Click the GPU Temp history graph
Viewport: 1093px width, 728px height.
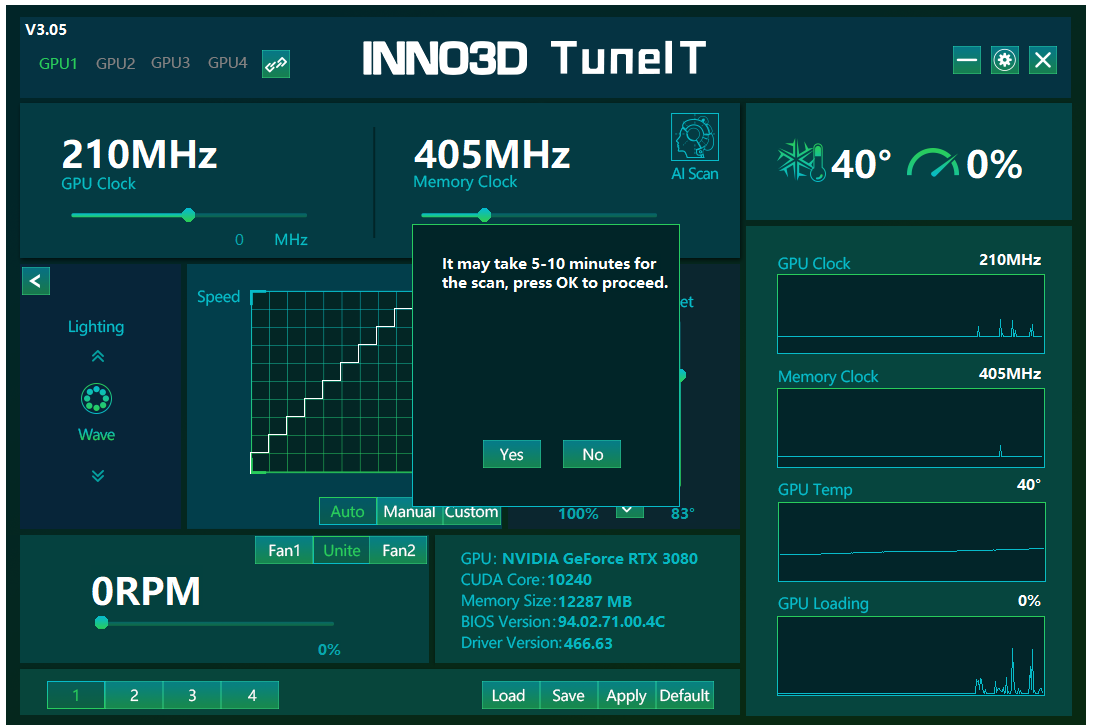click(912, 542)
